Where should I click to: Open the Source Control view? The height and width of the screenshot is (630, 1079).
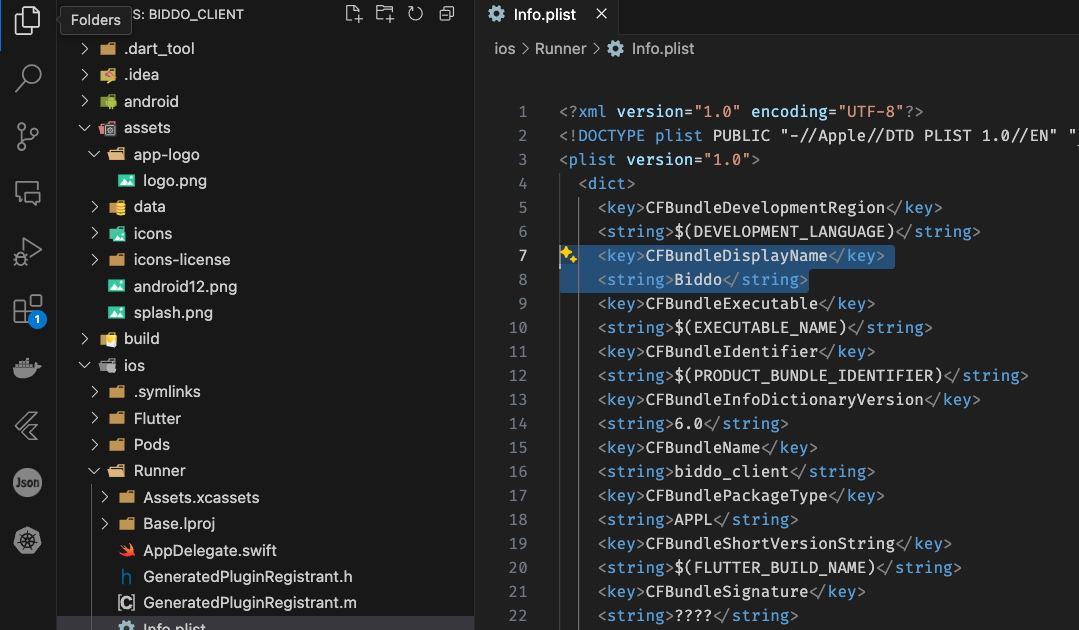pos(28,137)
